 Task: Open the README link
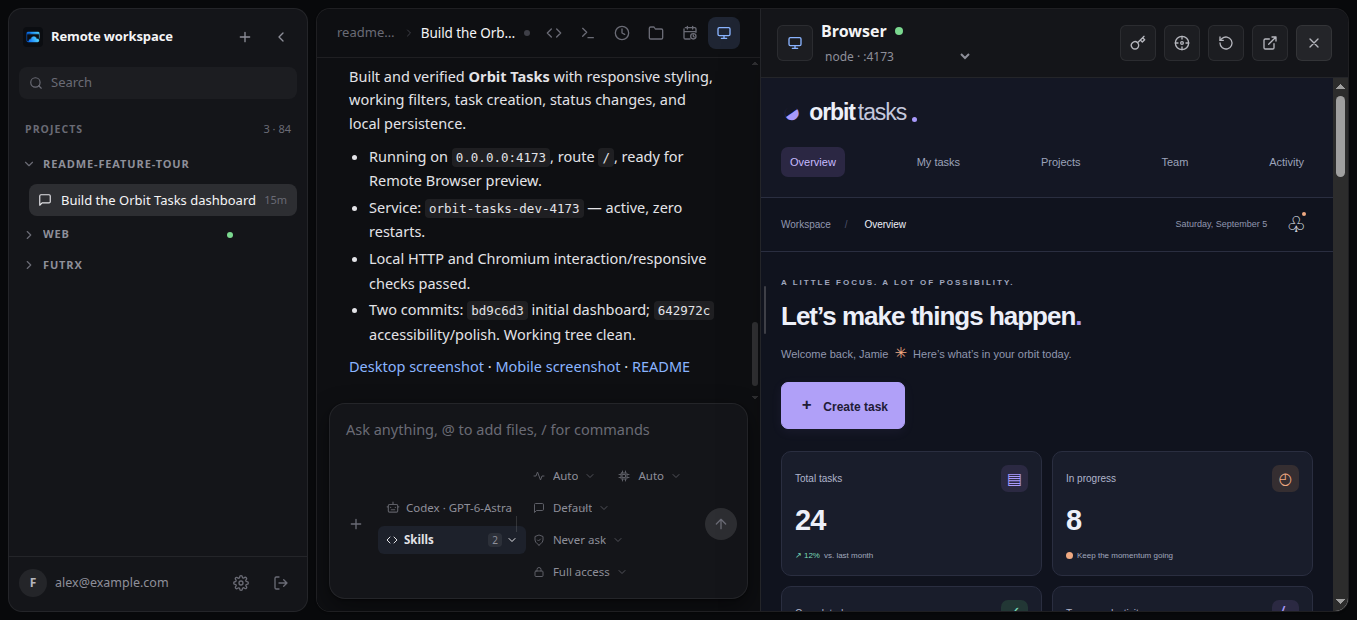(x=661, y=367)
